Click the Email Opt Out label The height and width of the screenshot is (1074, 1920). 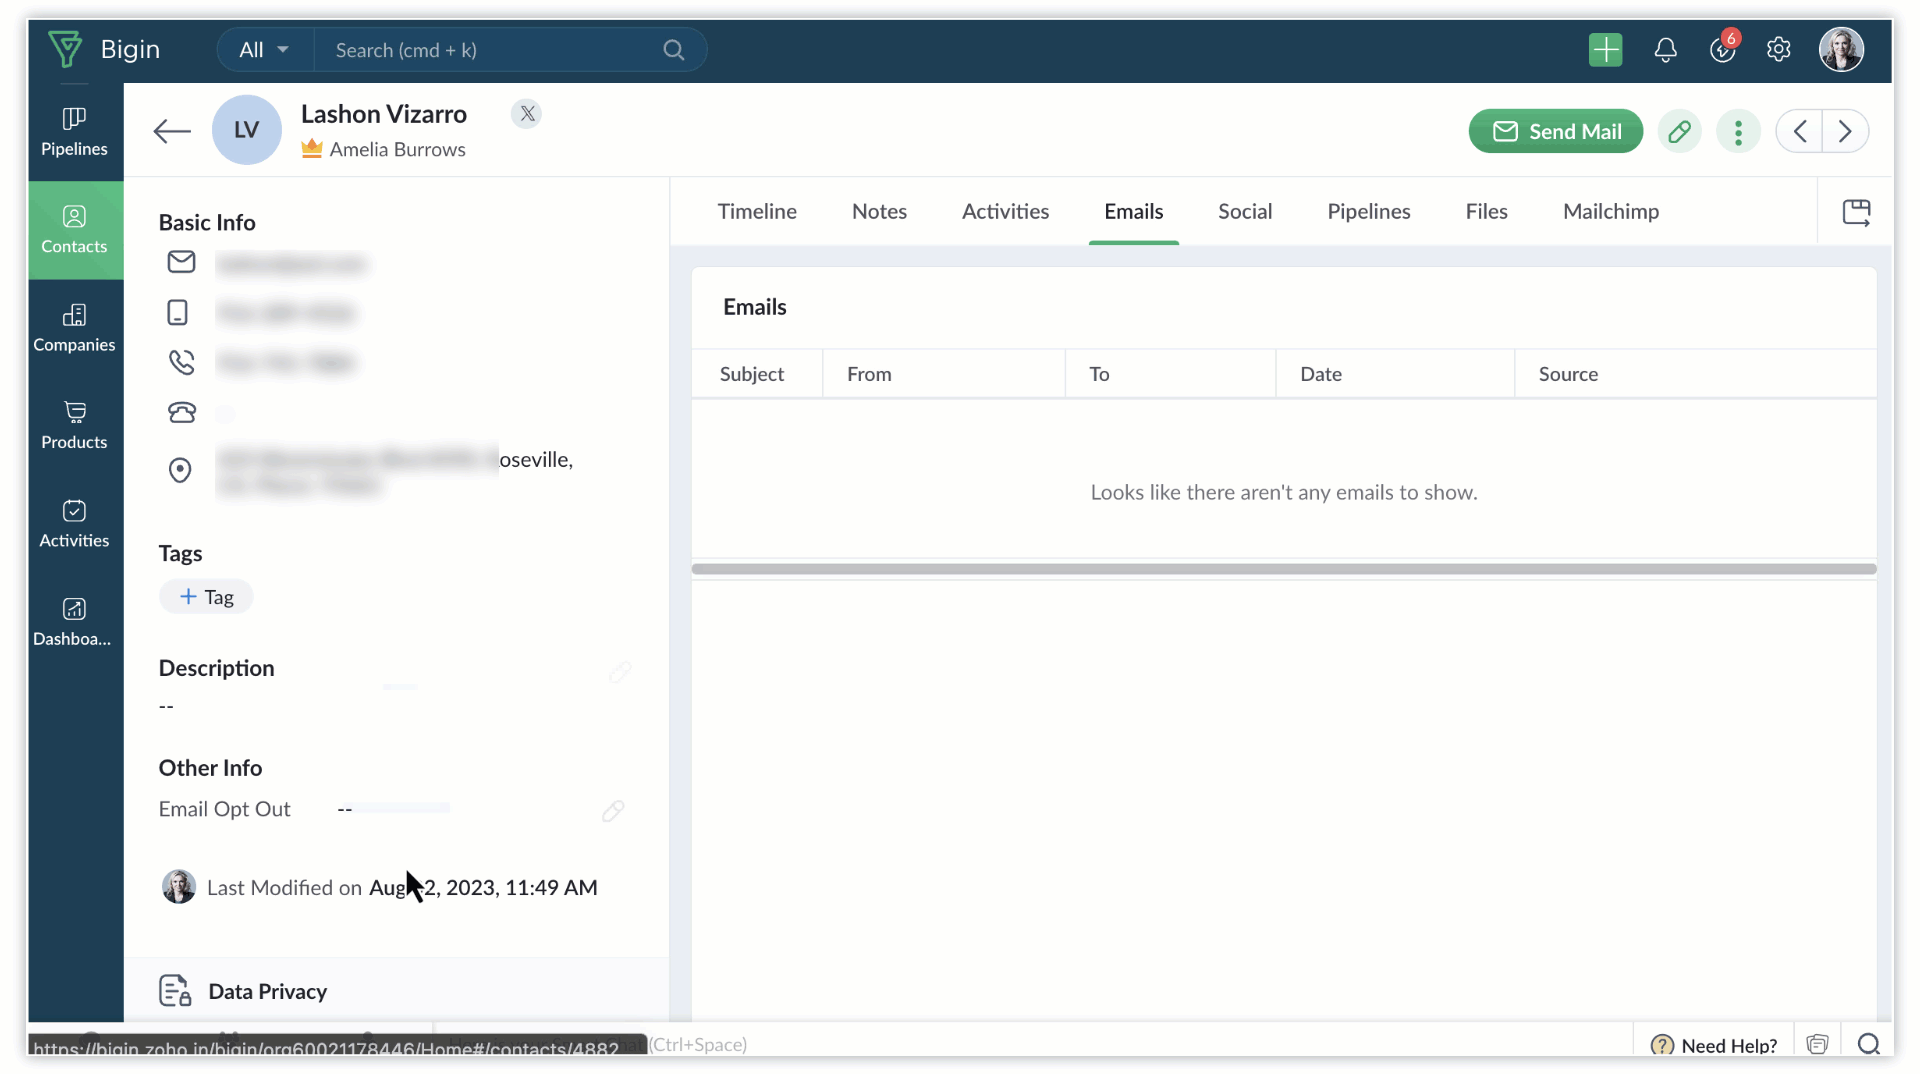[x=224, y=809]
